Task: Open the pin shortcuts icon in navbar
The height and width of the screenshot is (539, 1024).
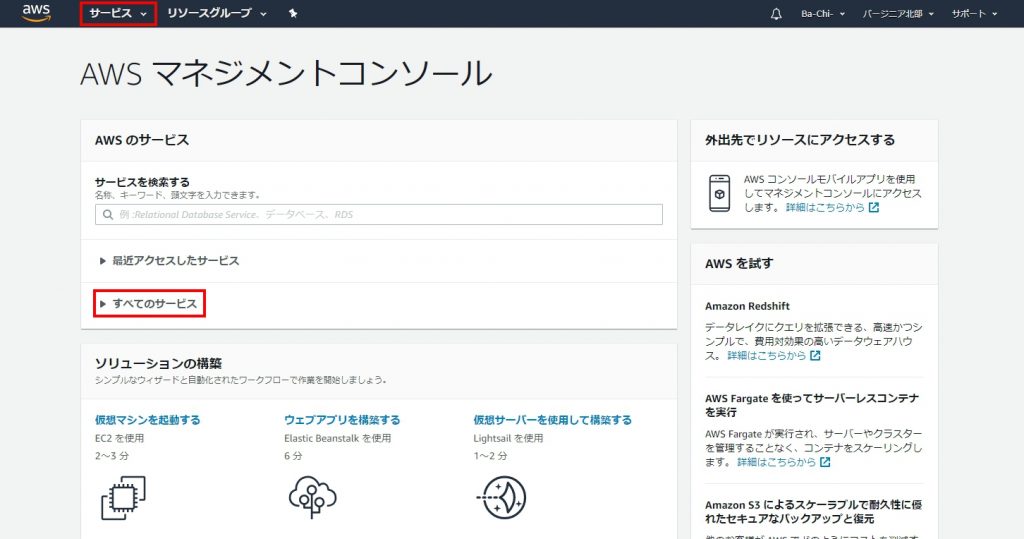Action: [x=293, y=13]
